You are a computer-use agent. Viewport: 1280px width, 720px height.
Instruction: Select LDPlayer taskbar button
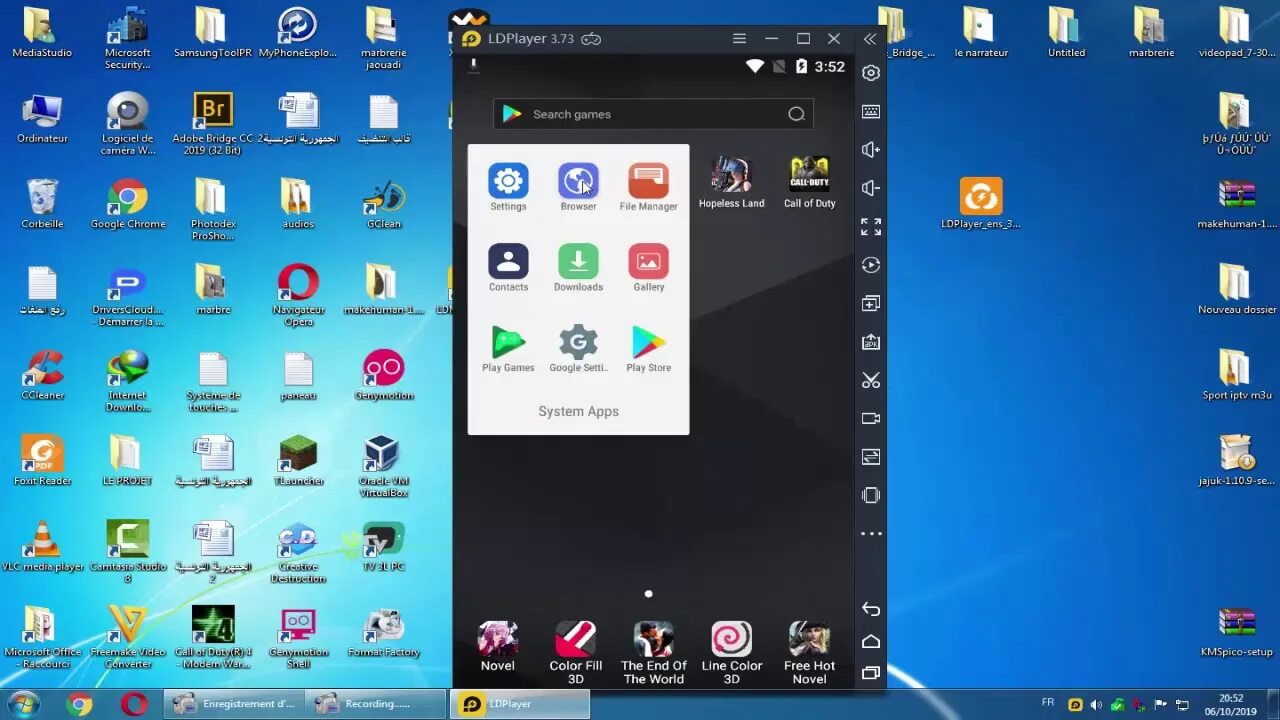coord(519,704)
